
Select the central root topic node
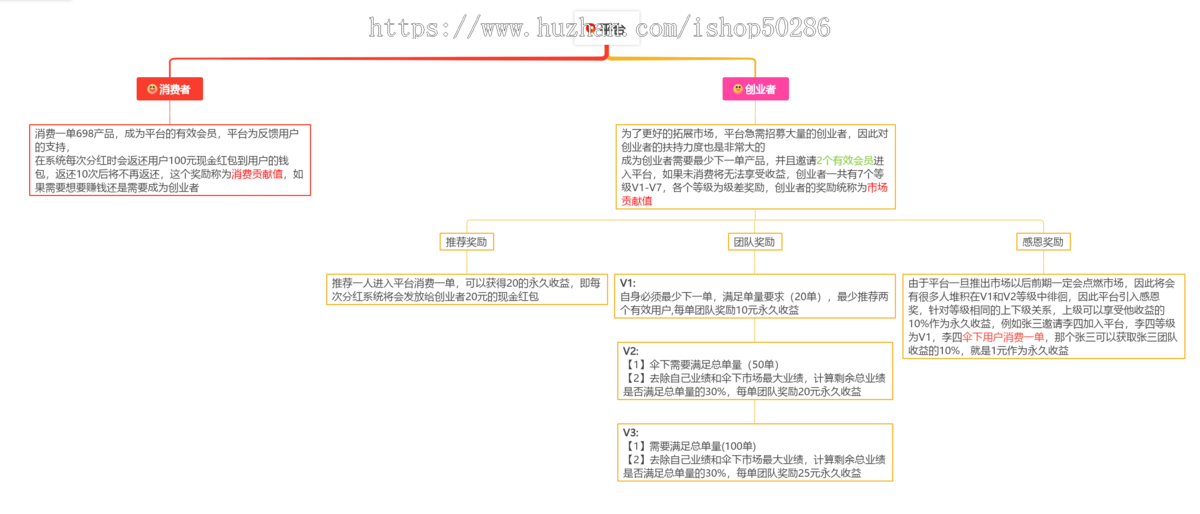coord(606,29)
